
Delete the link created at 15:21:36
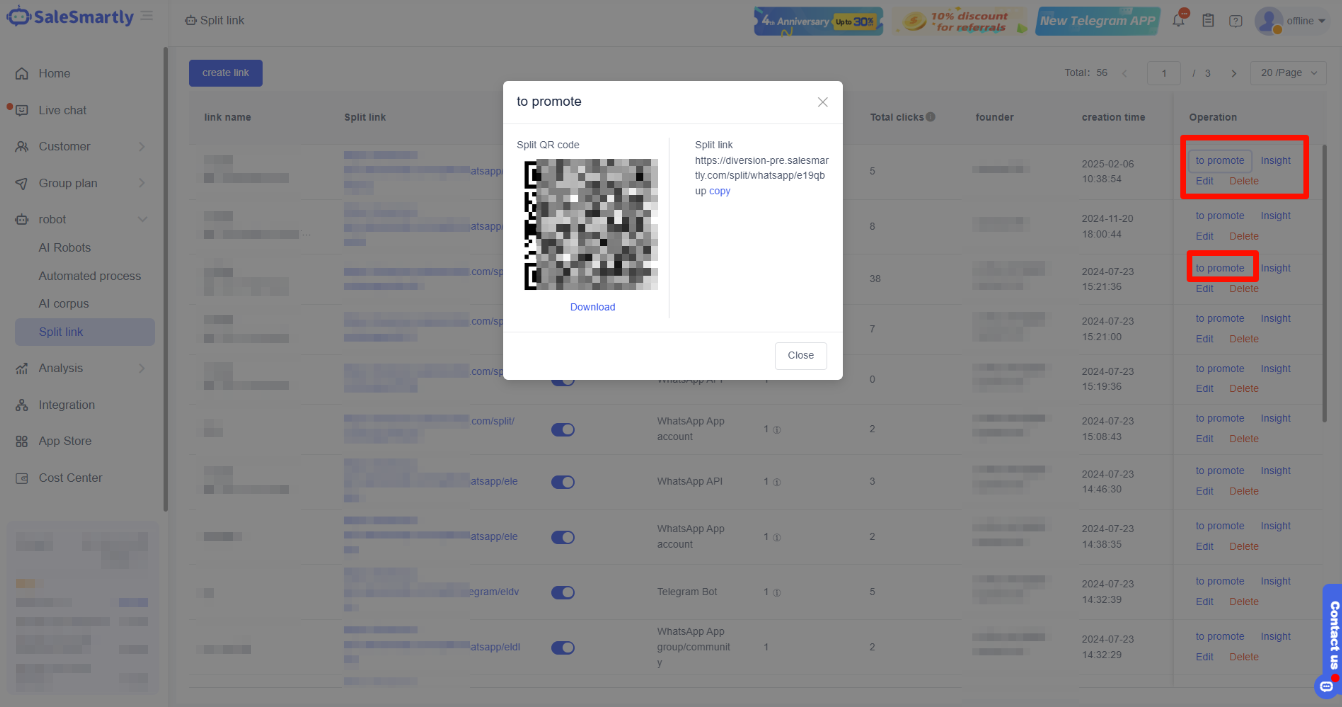[1244, 289]
